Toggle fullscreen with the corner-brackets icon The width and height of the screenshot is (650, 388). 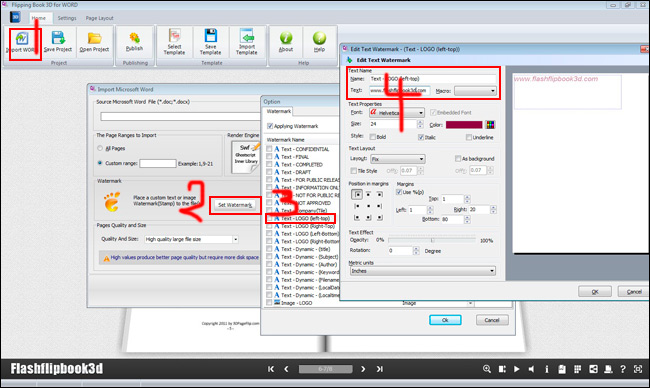[638, 369]
